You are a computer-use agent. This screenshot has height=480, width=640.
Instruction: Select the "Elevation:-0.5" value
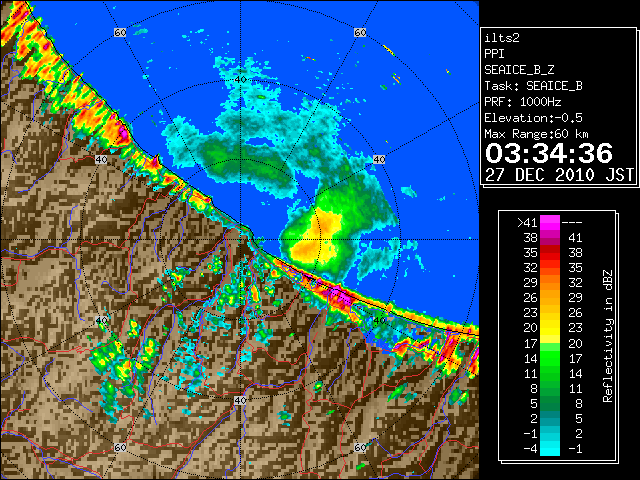533,118
